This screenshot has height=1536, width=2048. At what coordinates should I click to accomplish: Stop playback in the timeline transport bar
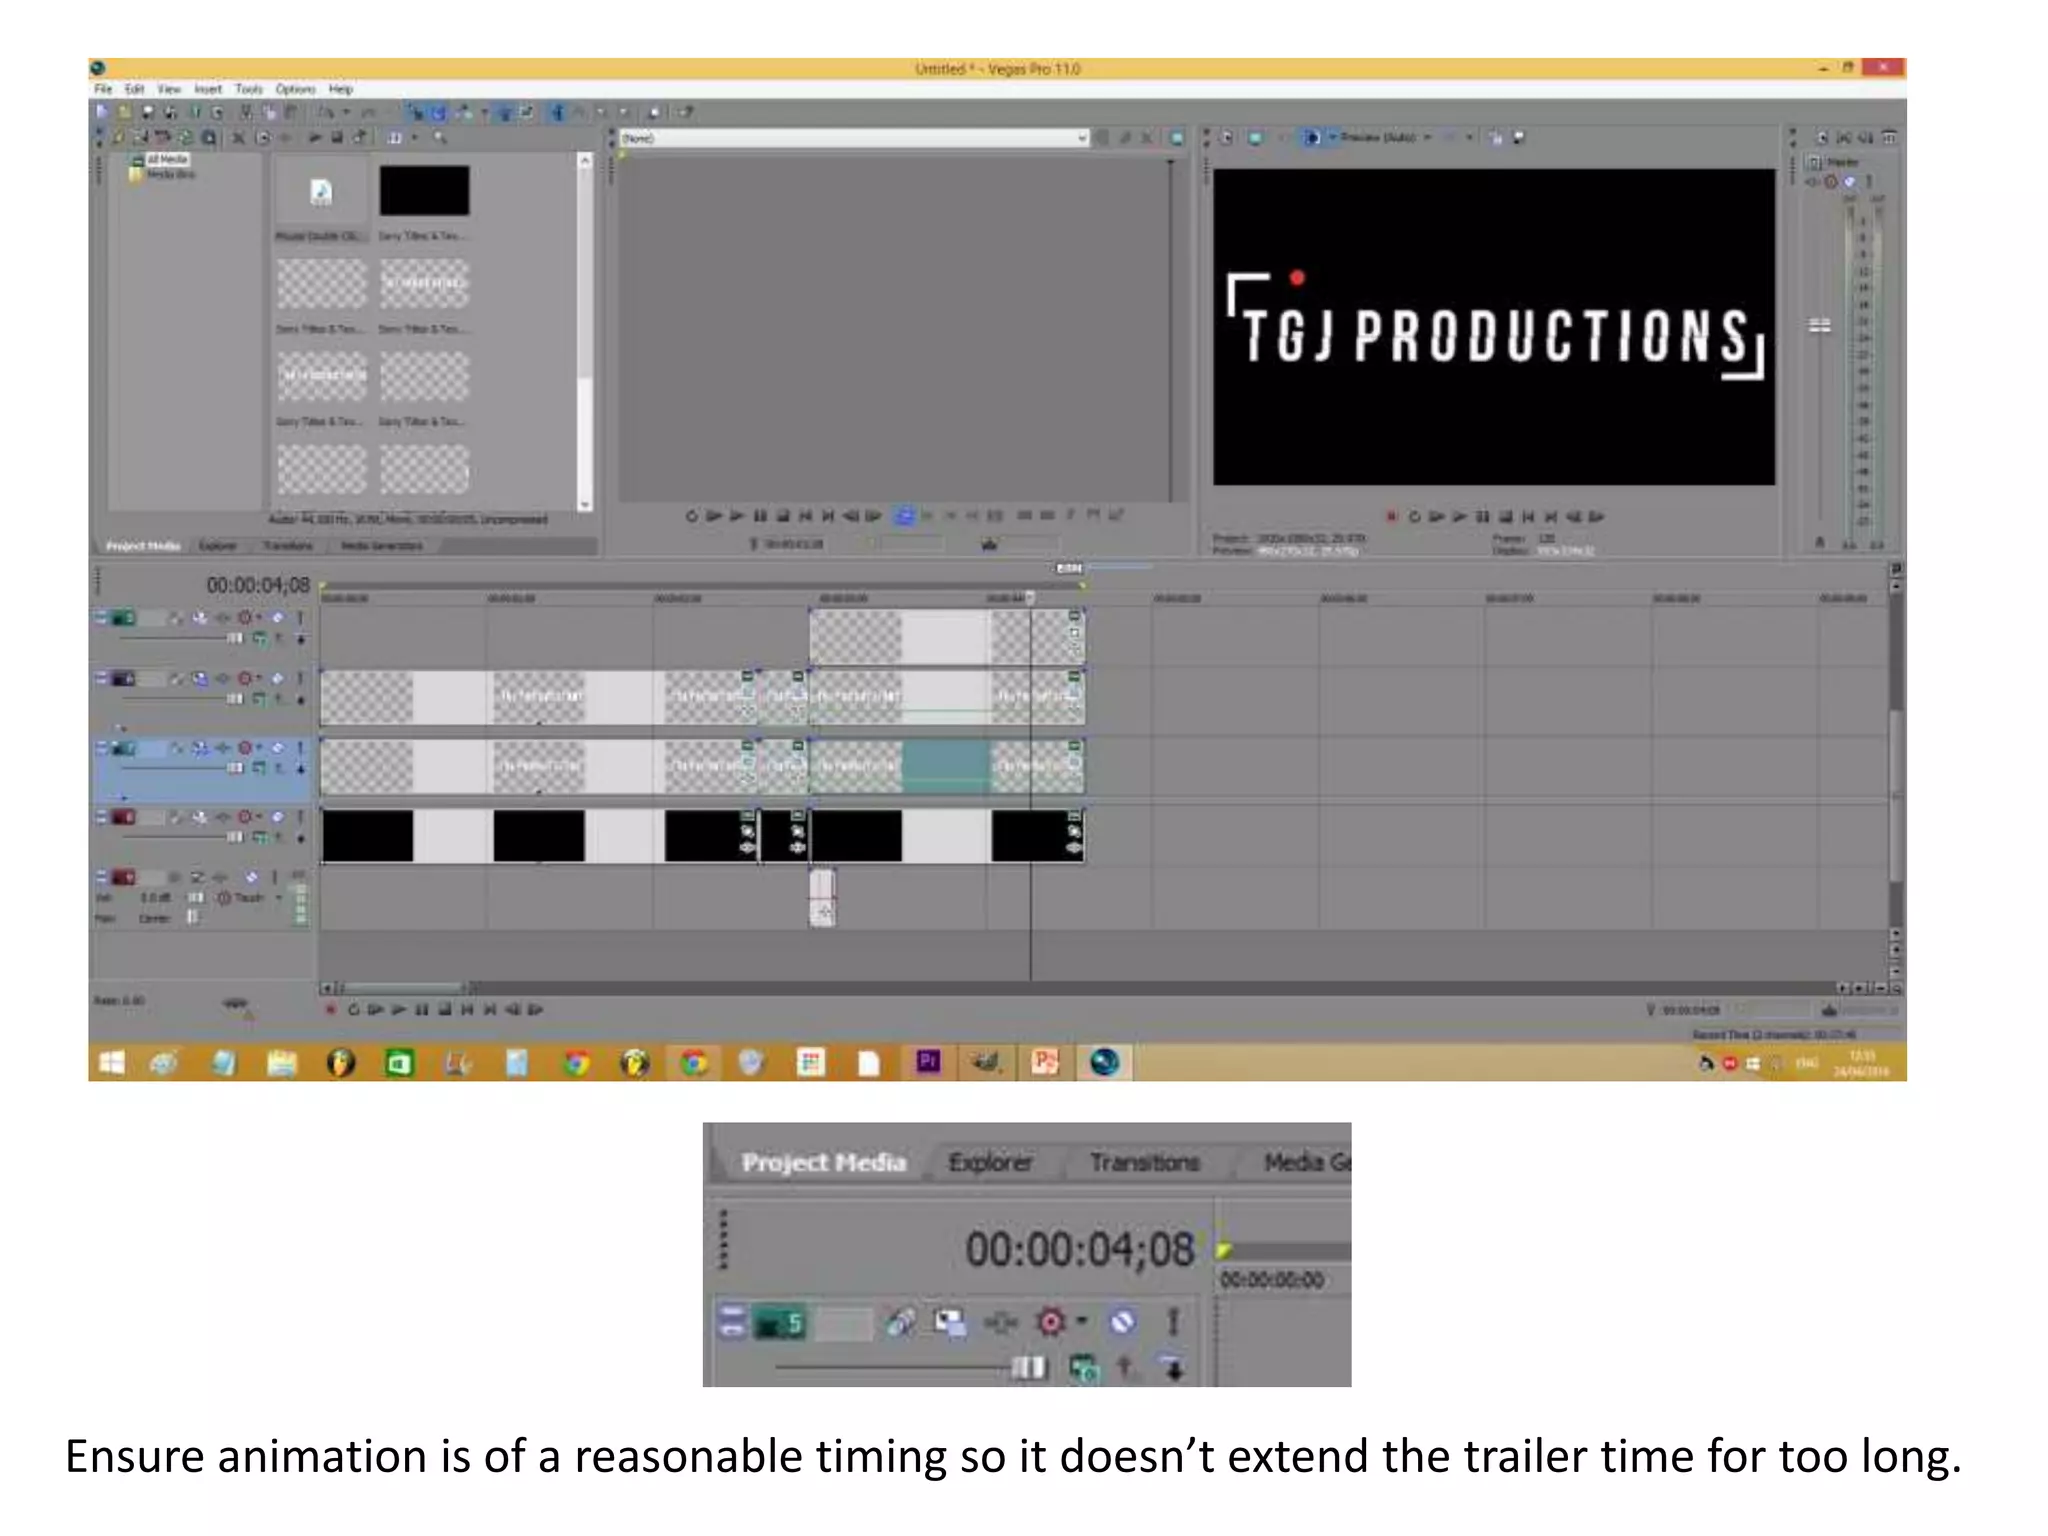click(x=444, y=1010)
